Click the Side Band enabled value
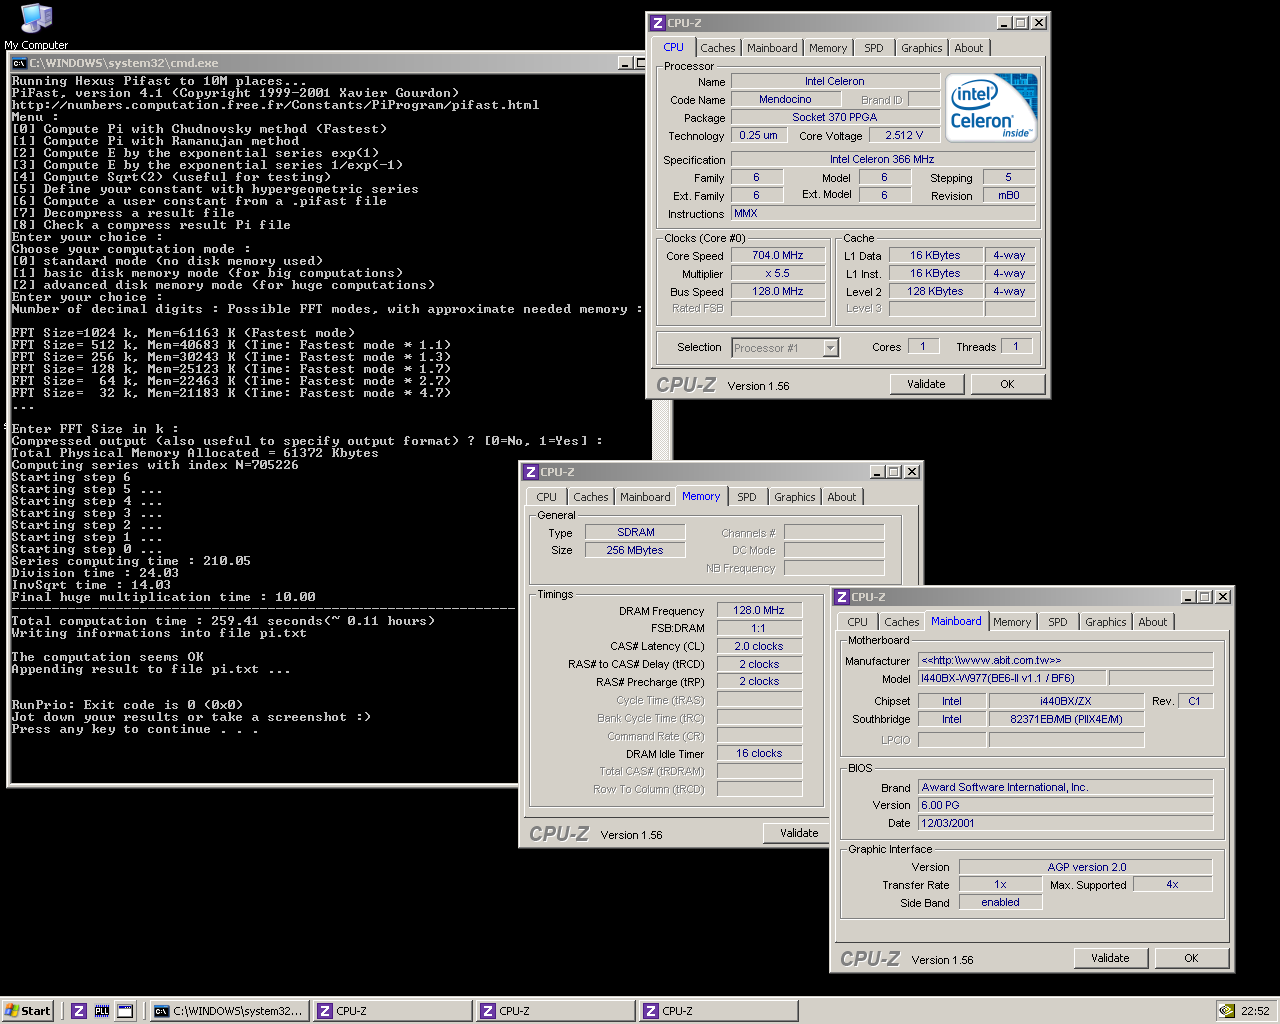Viewport: 1280px width, 1024px height. point(1000,903)
